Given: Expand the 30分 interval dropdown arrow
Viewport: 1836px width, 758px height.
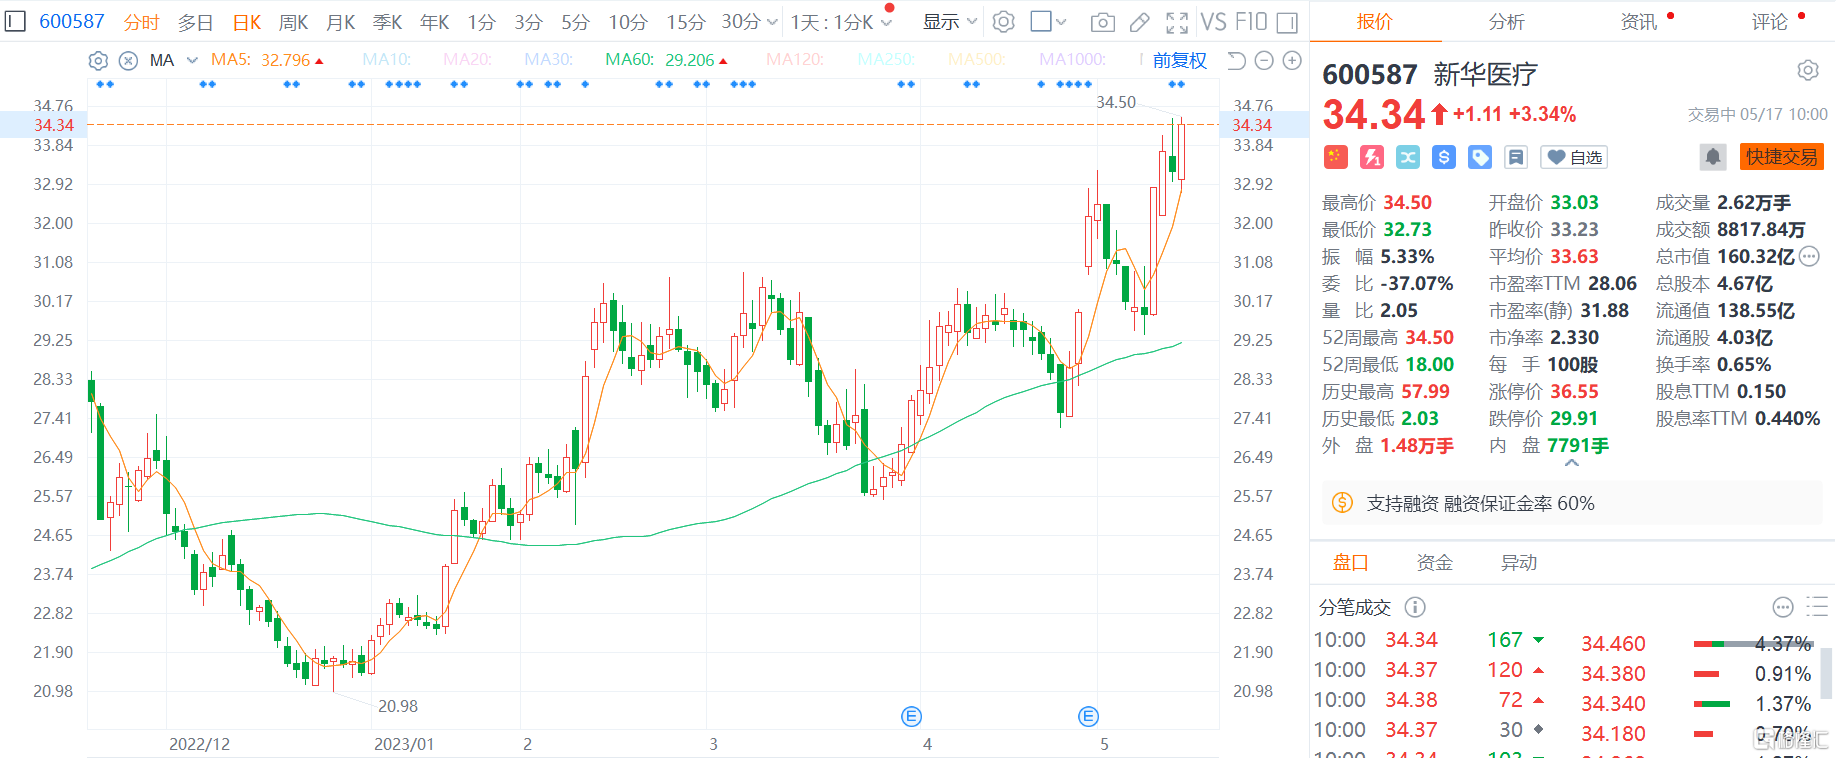Looking at the screenshot, I should (x=772, y=22).
